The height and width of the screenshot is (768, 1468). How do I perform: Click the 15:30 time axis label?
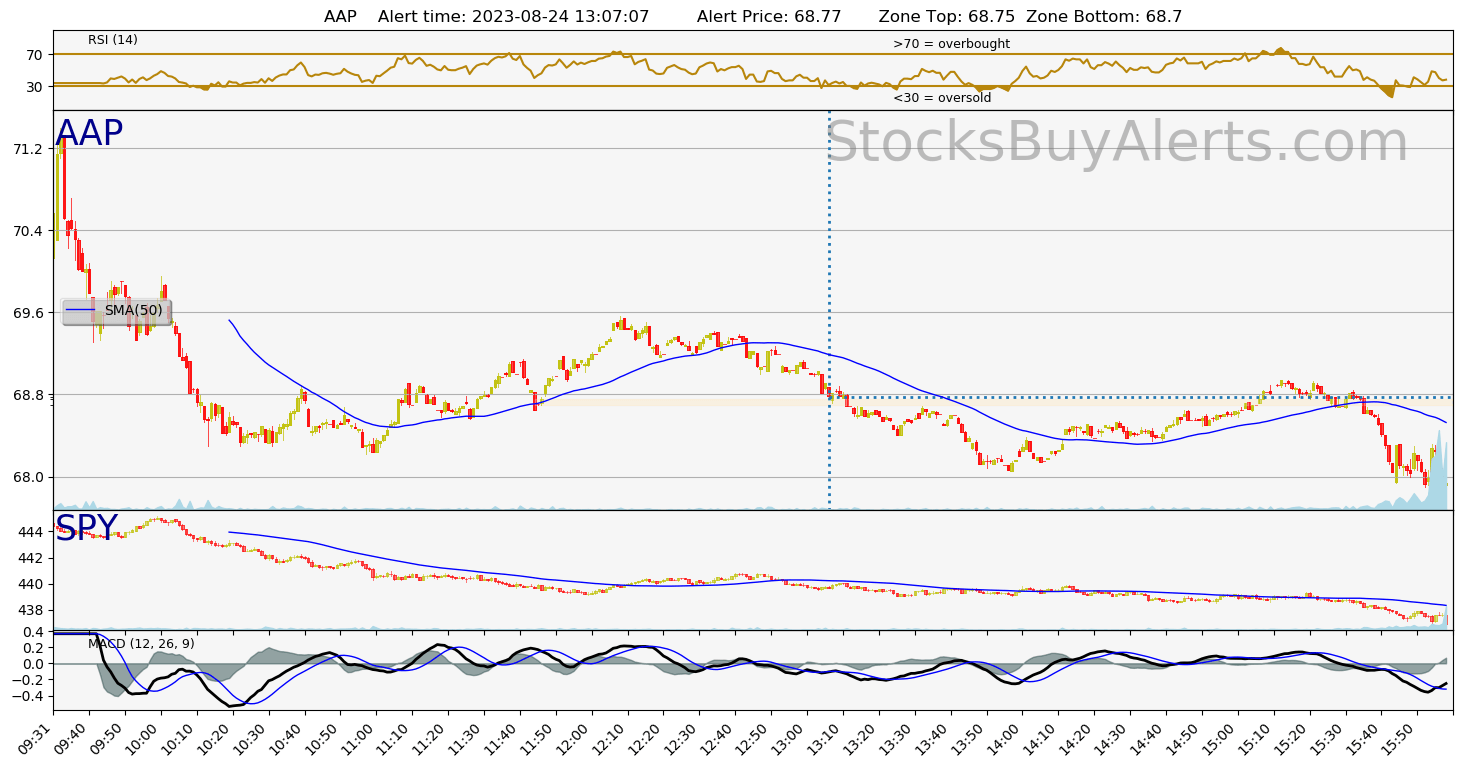1324,741
